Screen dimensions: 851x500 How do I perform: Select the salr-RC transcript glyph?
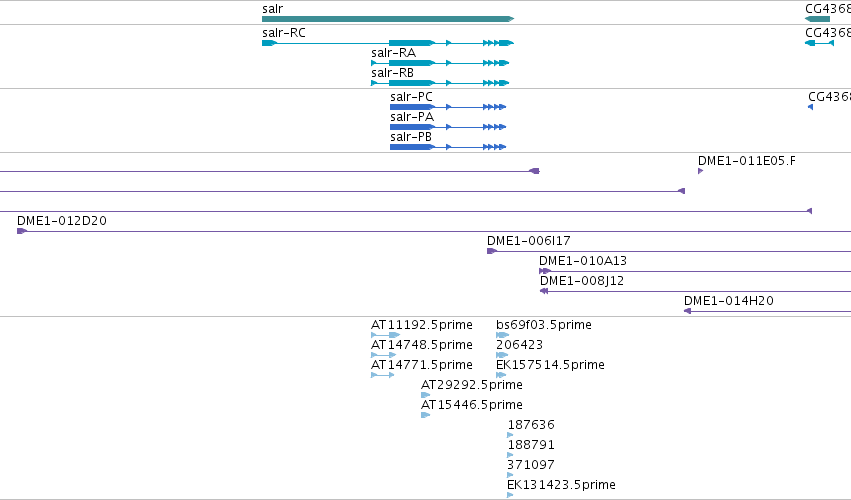(388, 43)
